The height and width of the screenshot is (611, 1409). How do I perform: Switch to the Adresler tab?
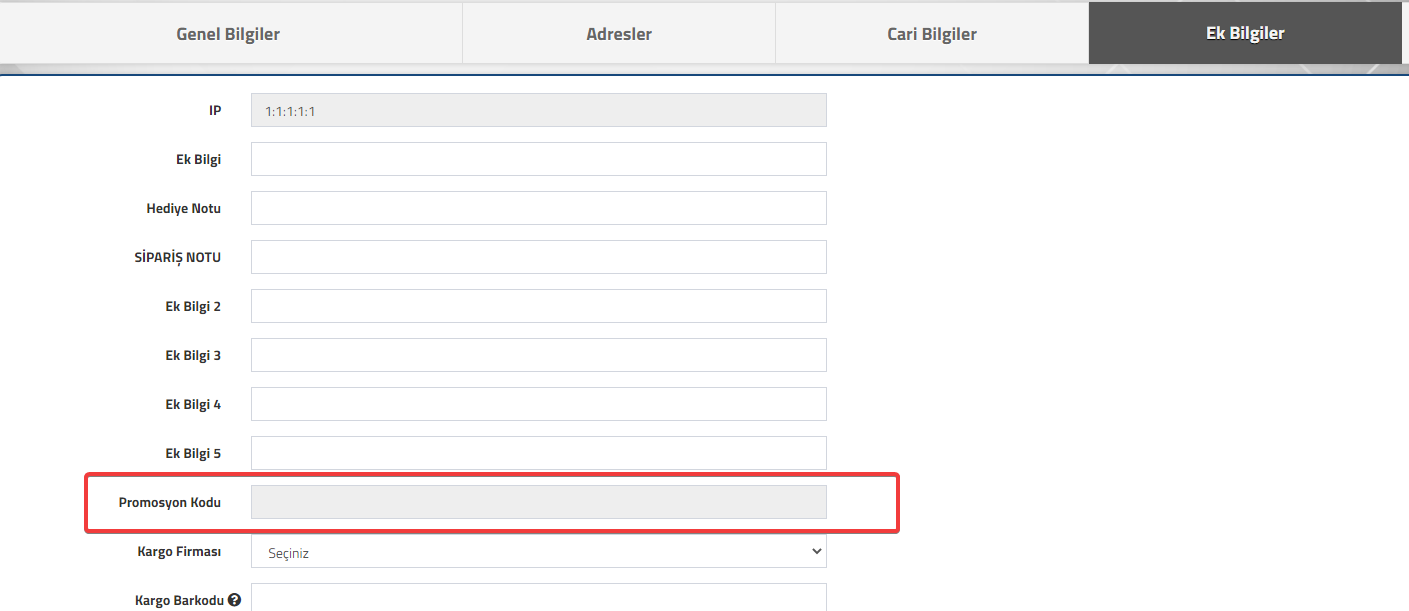click(x=619, y=34)
